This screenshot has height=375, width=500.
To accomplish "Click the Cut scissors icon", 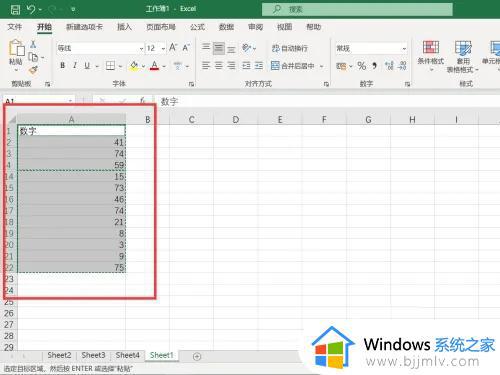I will tap(33, 44).
